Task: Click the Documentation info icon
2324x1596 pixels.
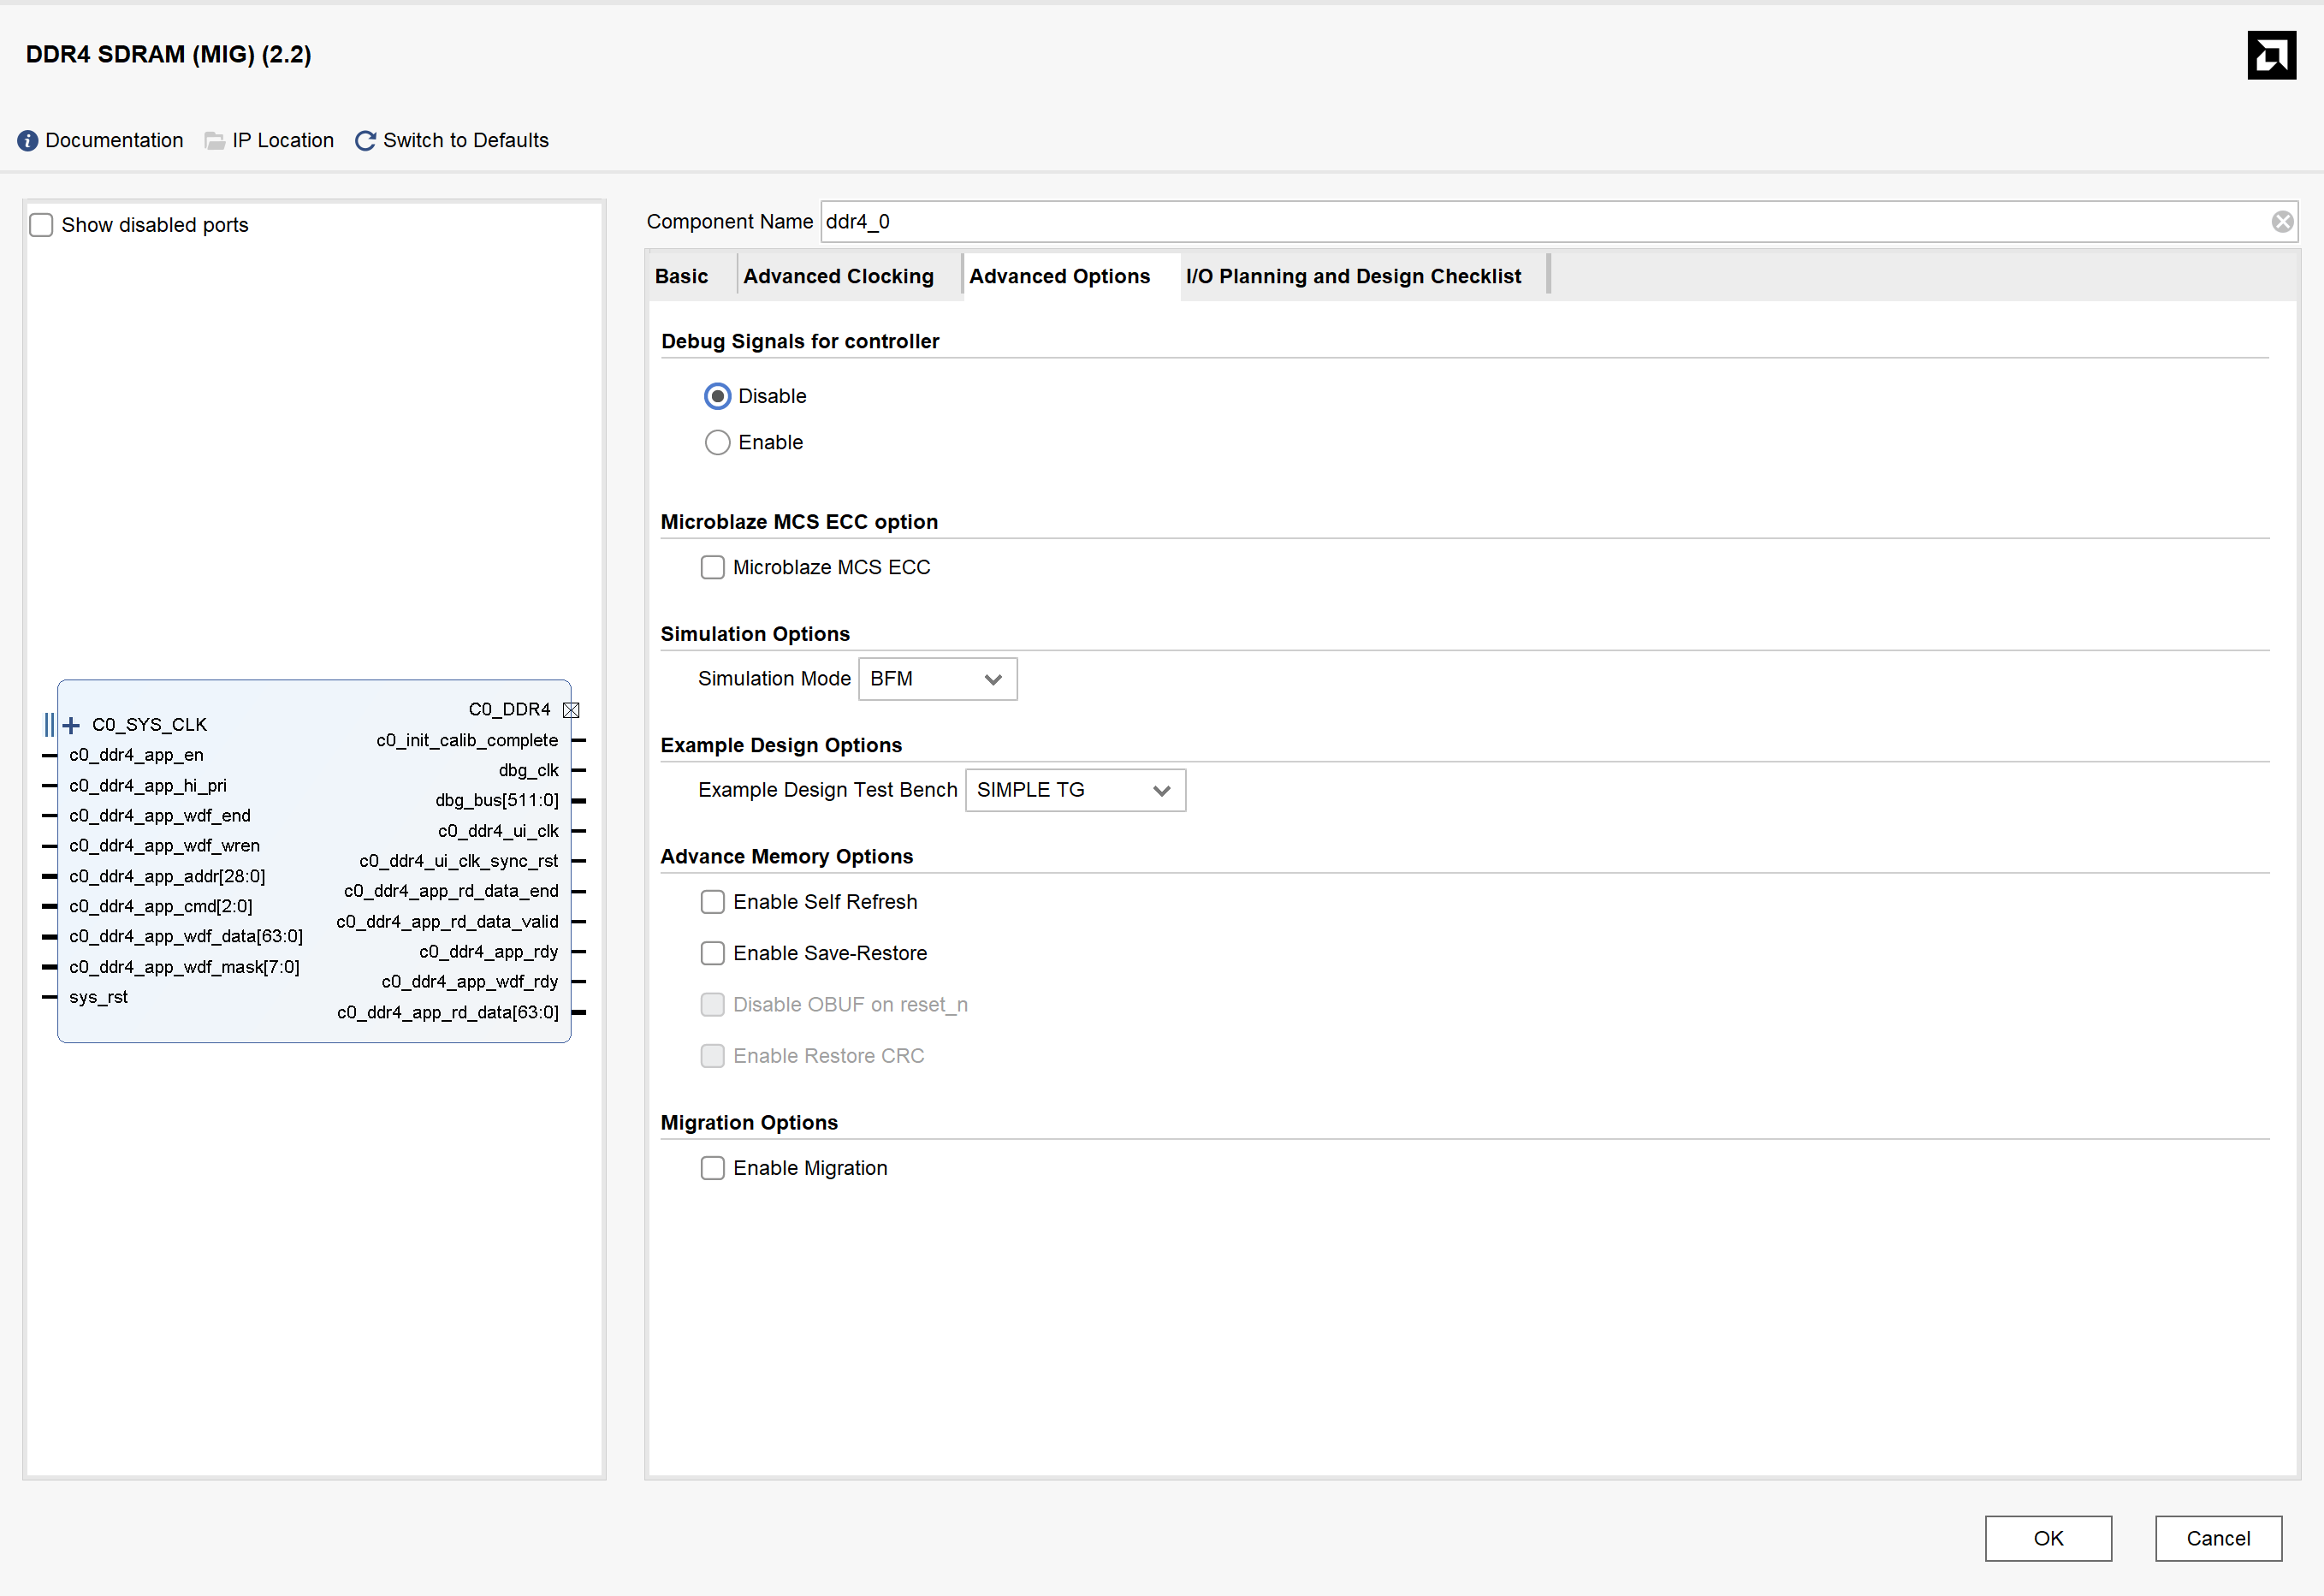Action: 28,141
